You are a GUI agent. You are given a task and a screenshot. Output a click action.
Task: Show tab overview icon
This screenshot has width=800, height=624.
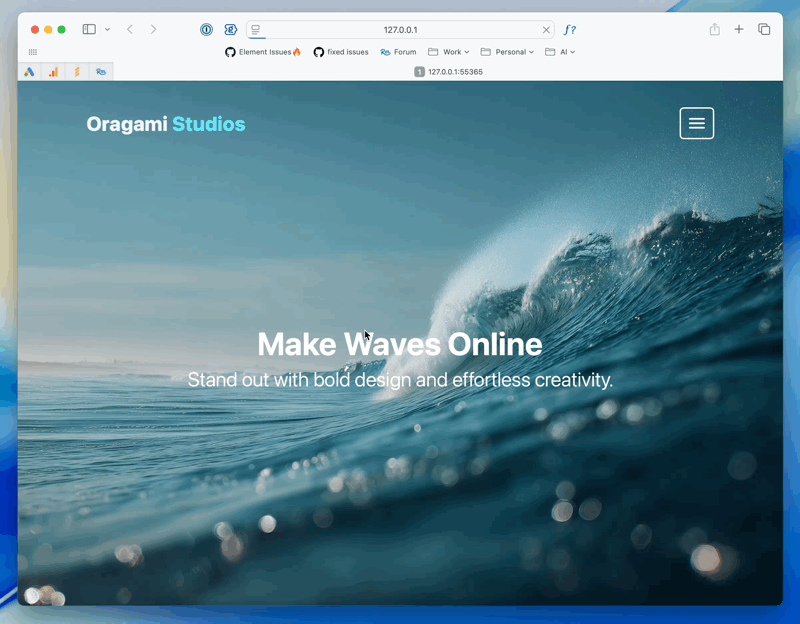pyautogui.click(x=764, y=29)
